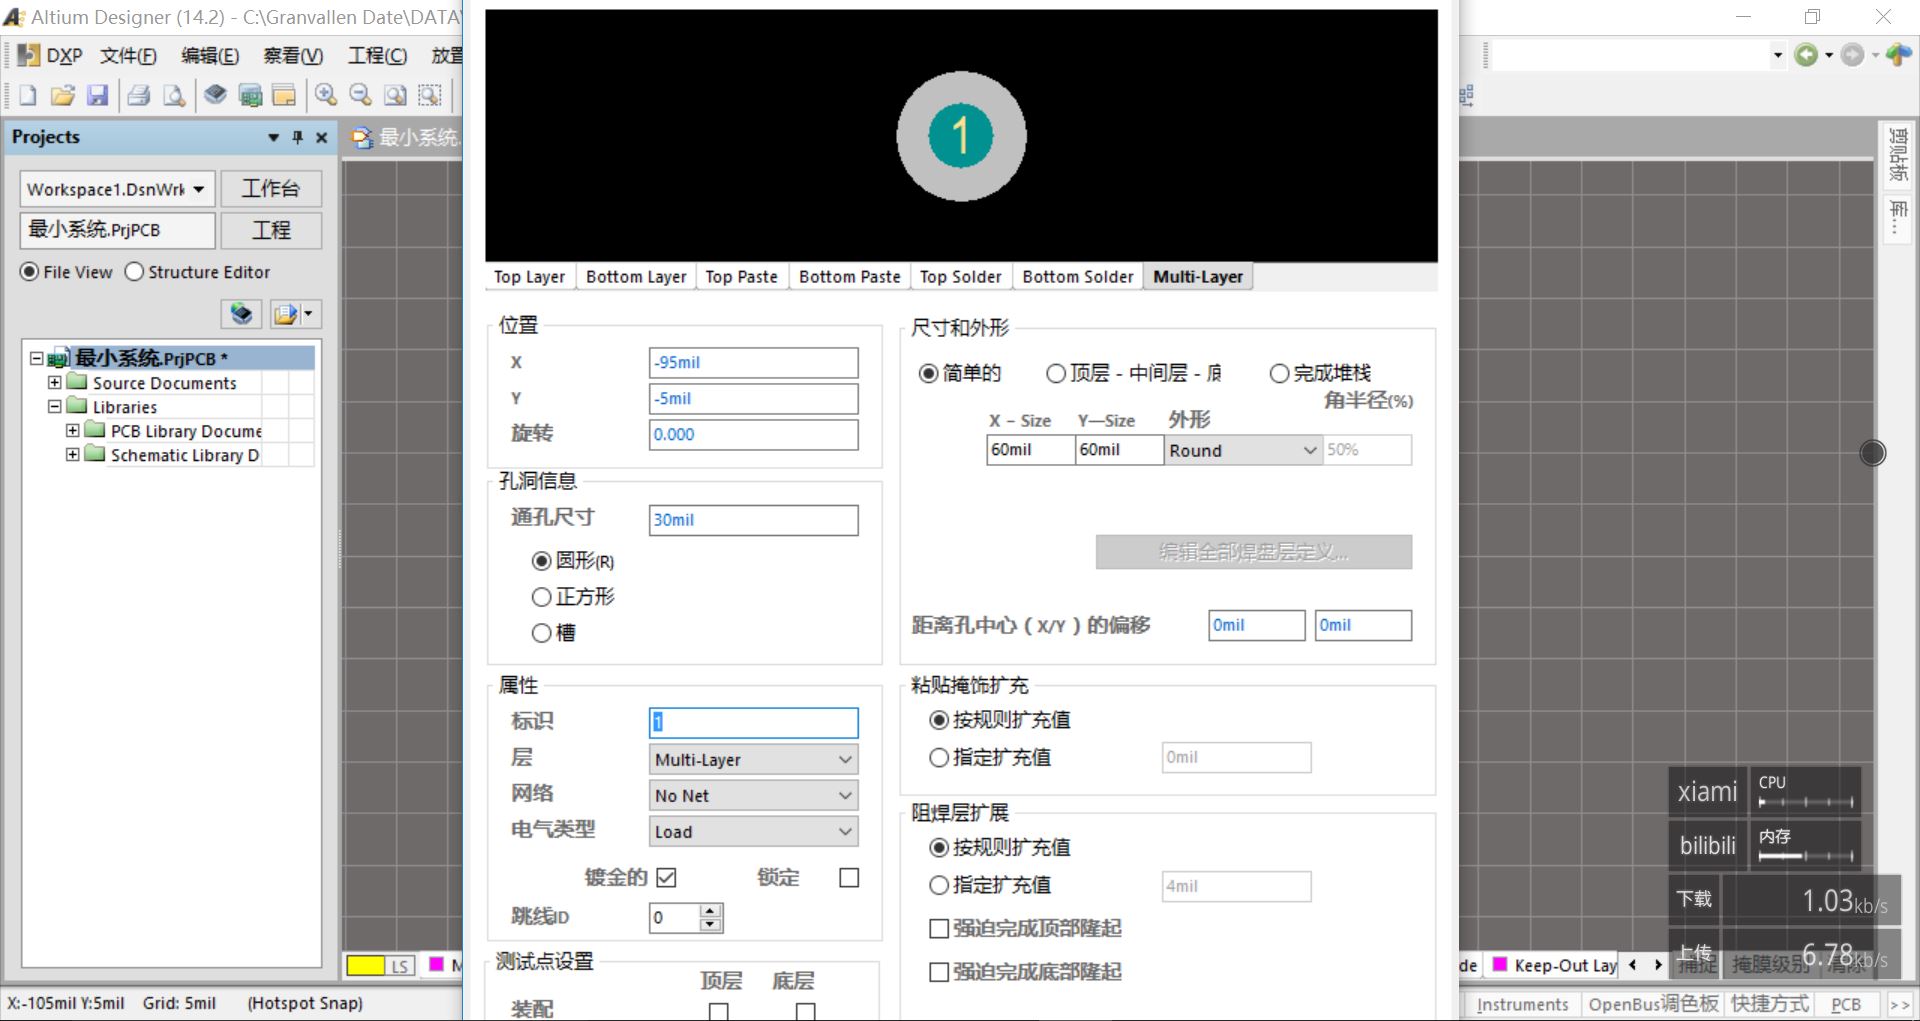The height and width of the screenshot is (1021, 1920).
Task: Click the grey forward navigation arrow
Action: click(1852, 55)
